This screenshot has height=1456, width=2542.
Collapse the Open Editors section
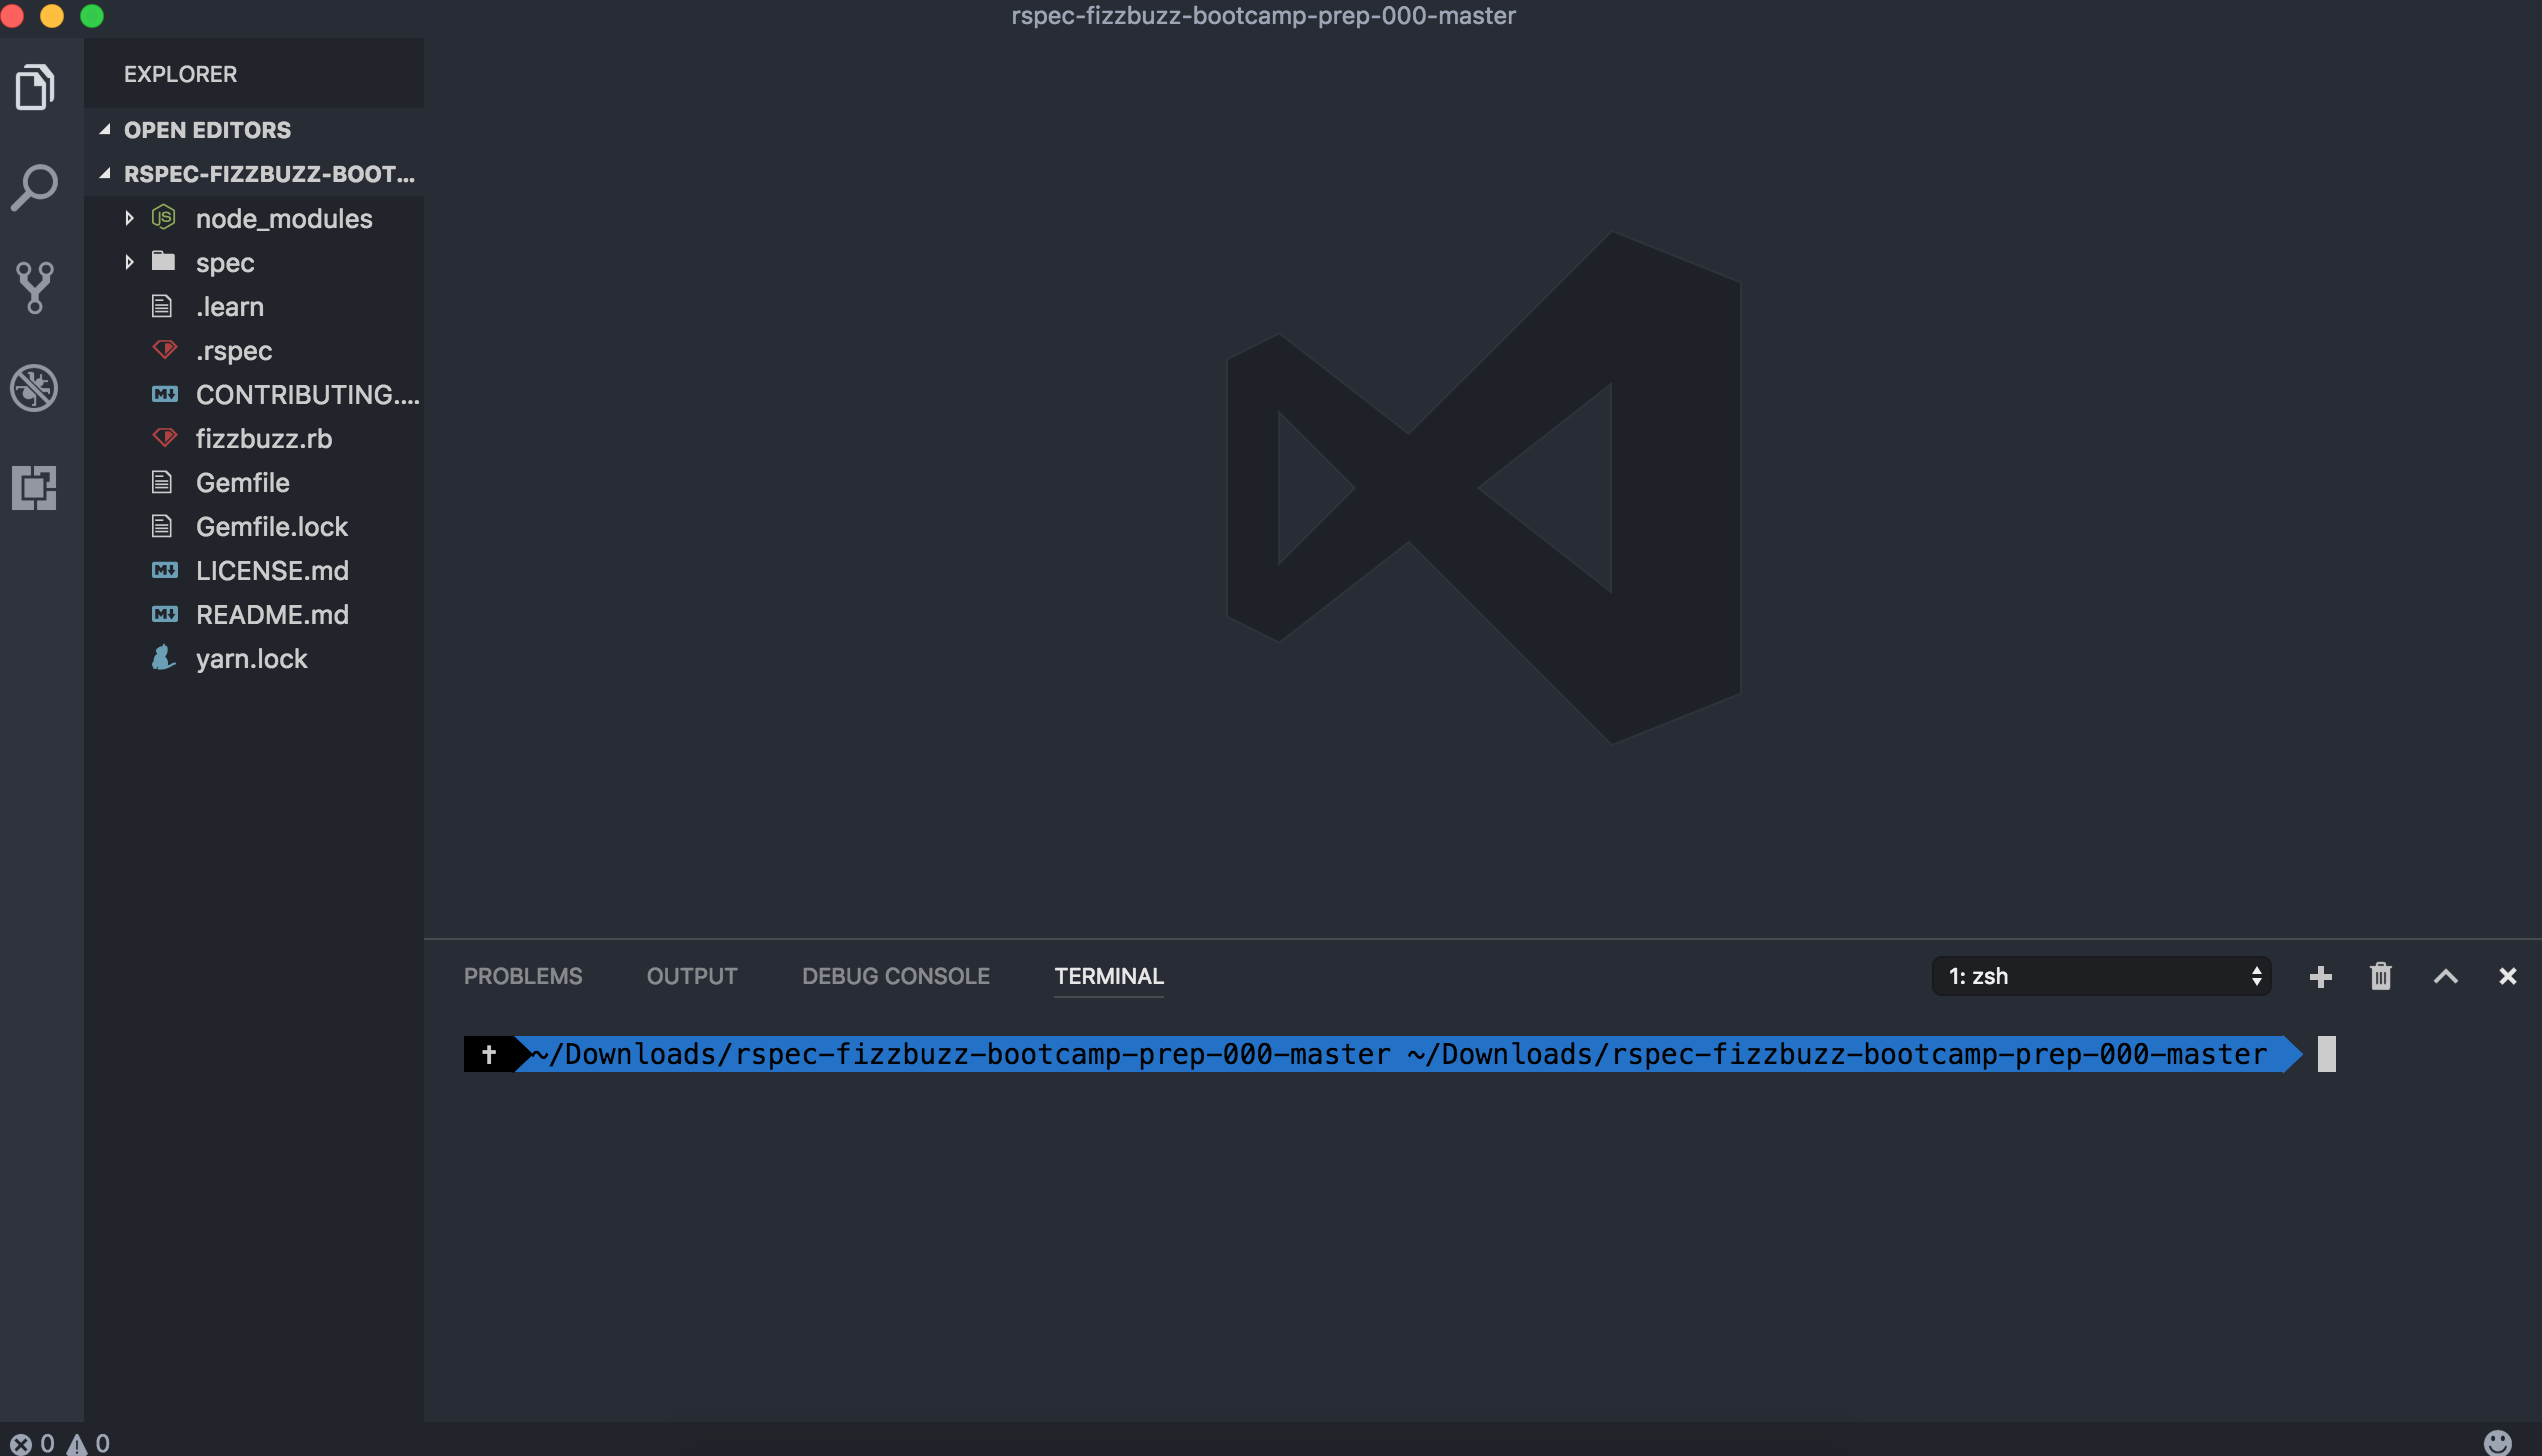click(106, 130)
